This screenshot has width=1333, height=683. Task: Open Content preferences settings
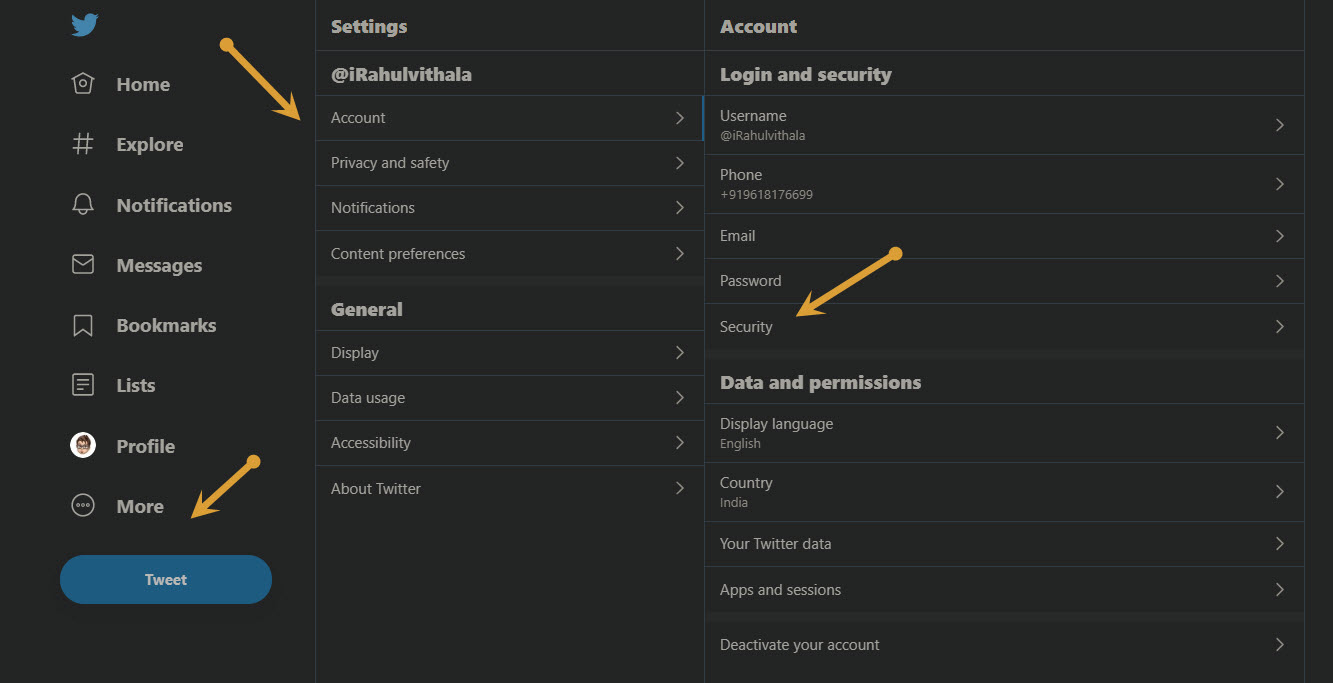pos(509,254)
